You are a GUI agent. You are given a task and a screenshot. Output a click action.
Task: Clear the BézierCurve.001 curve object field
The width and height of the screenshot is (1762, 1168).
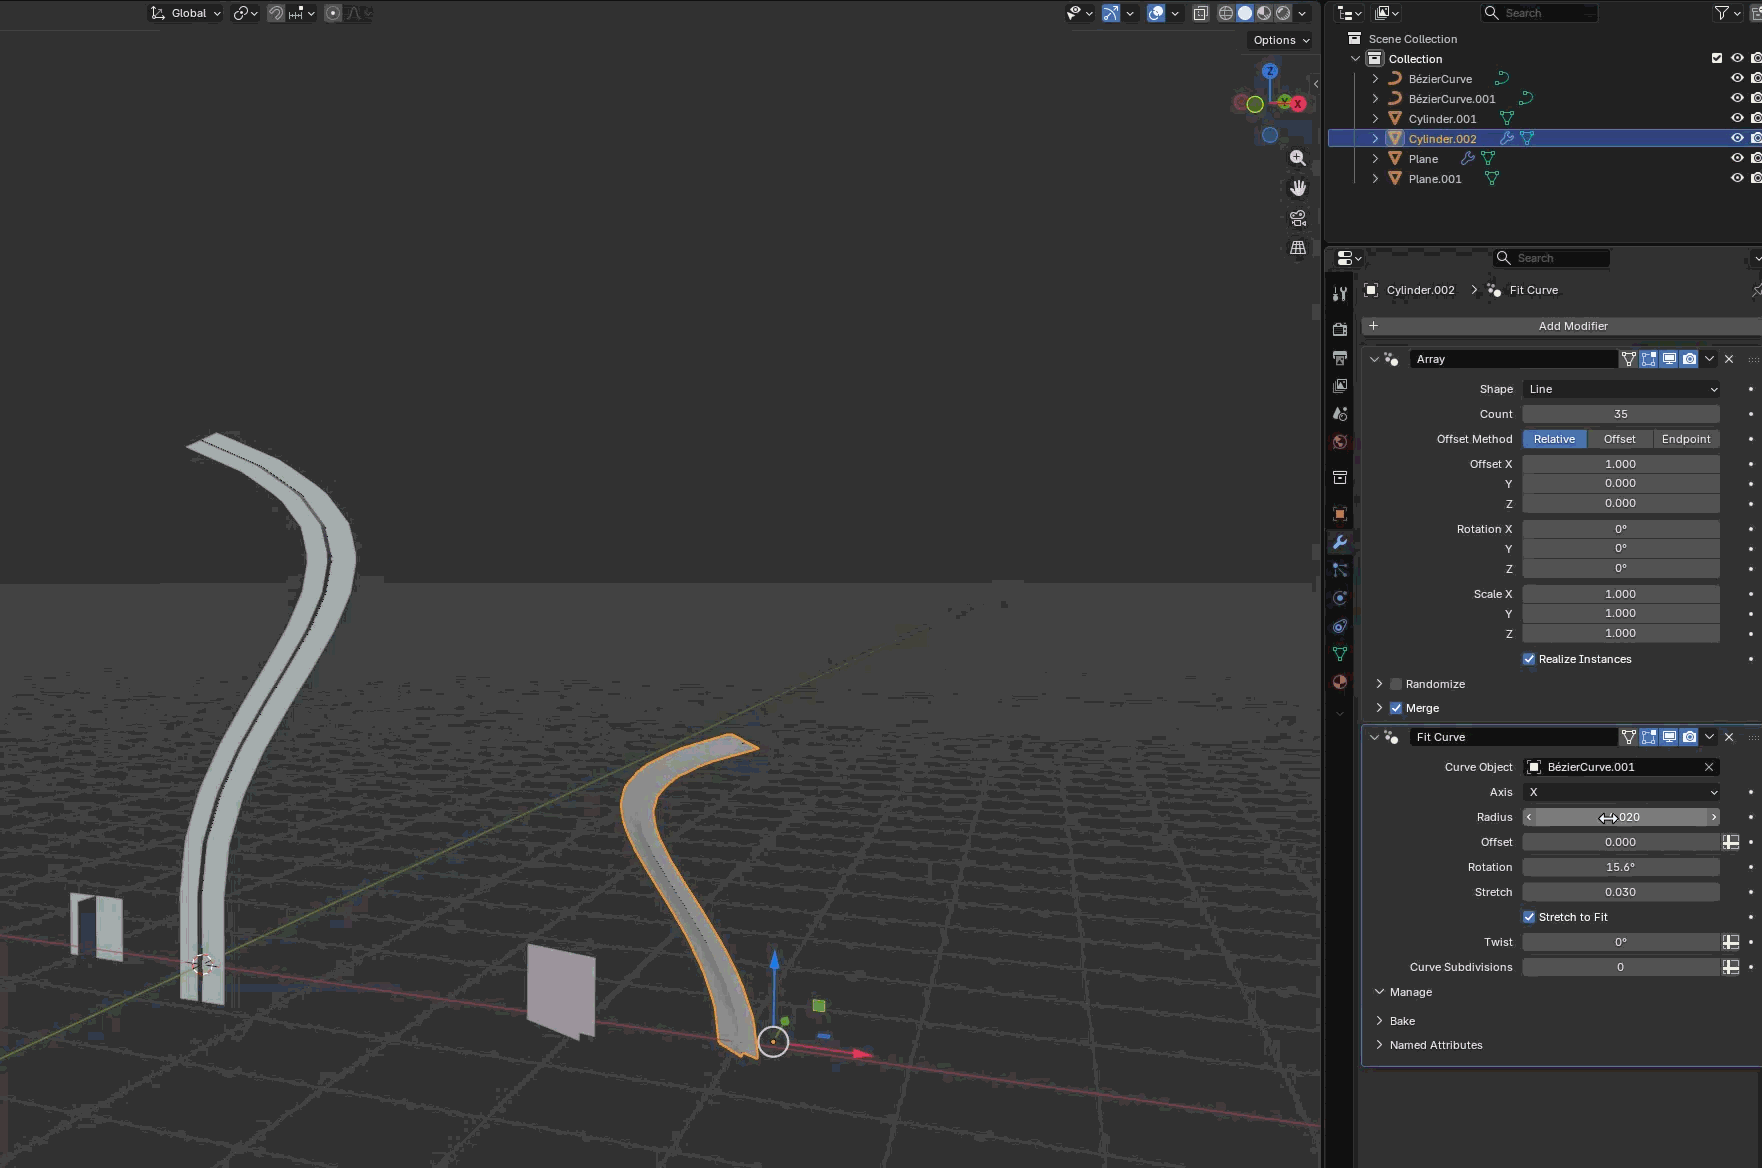[1709, 767]
